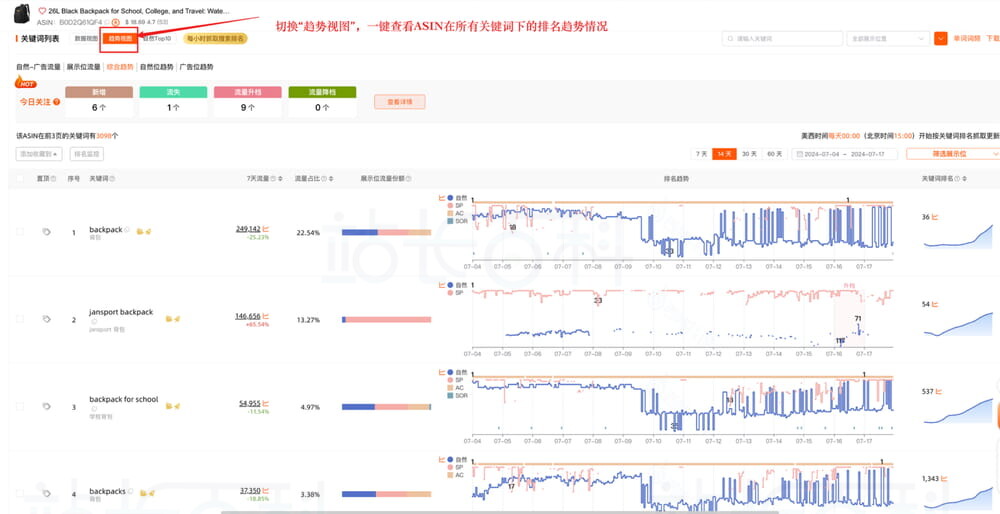This screenshot has width=1000, height=514.
Task: Click the chart icon beside 146,656 traffic value
Action: [x=266, y=315]
